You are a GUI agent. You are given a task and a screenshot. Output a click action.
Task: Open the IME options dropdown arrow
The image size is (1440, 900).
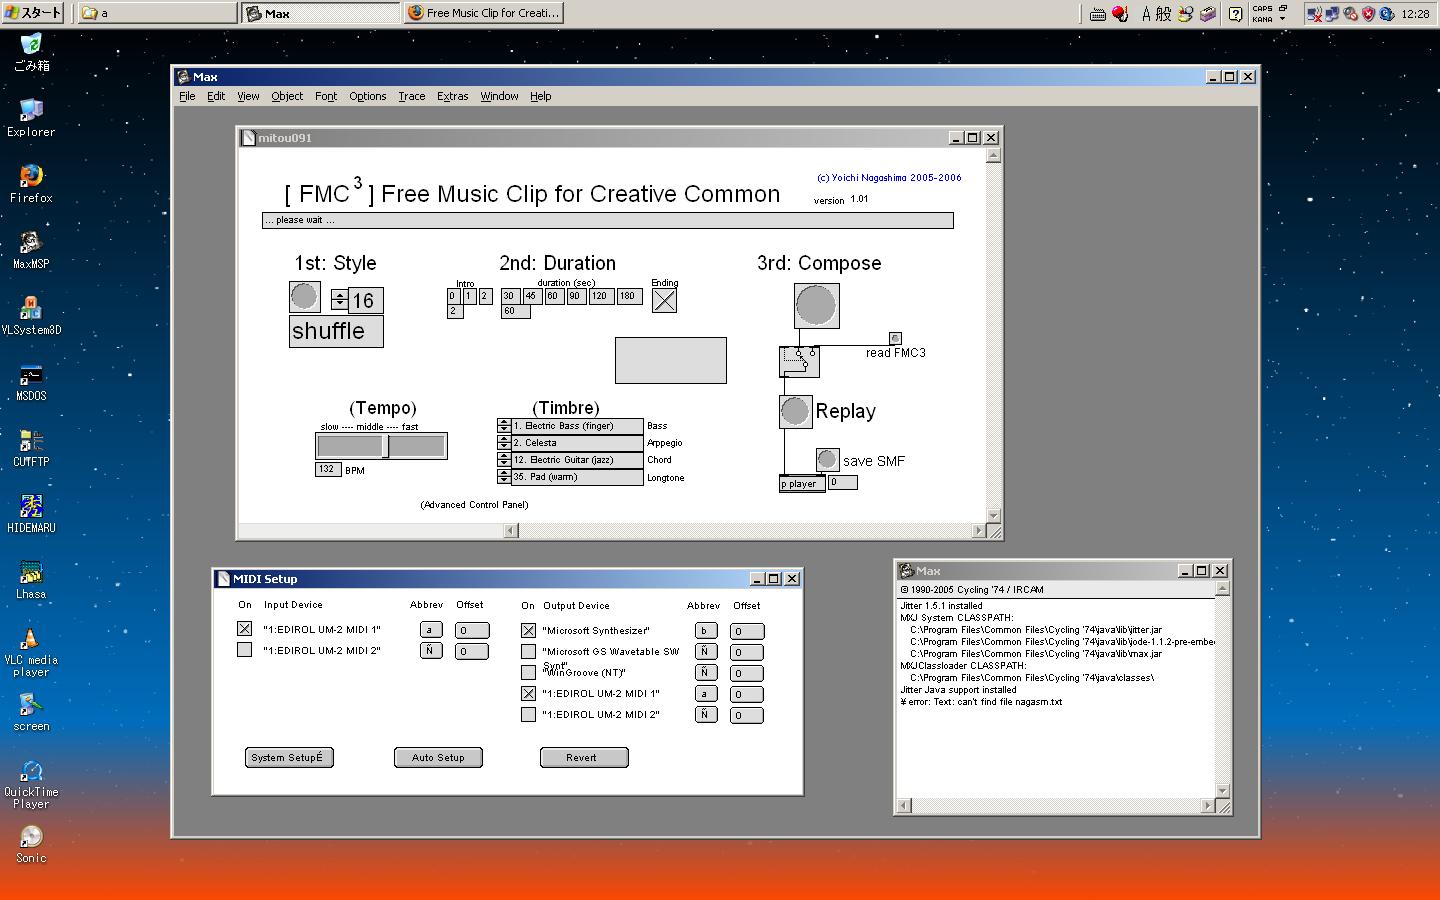[1283, 19]
